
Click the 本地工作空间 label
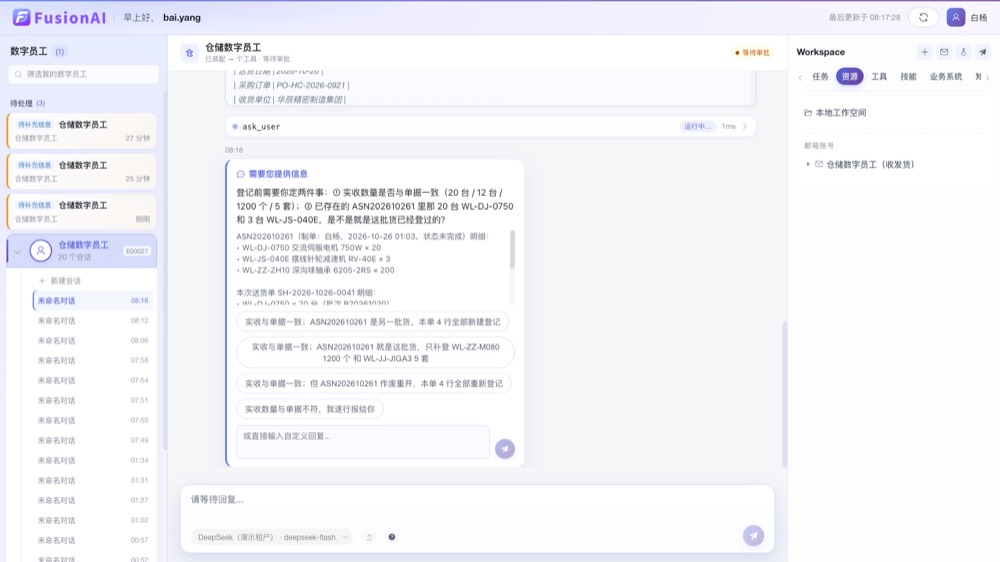click(841, 113)
